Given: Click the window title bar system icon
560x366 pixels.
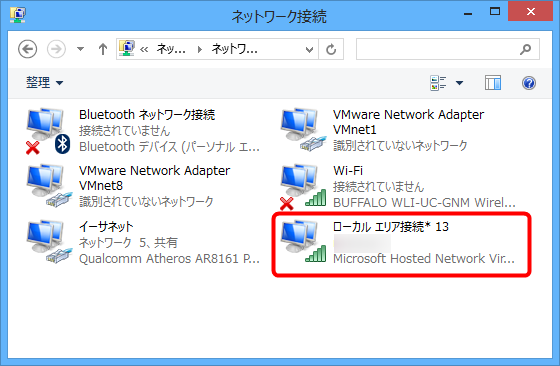Looking at the screenshot, I should (18, 15).
